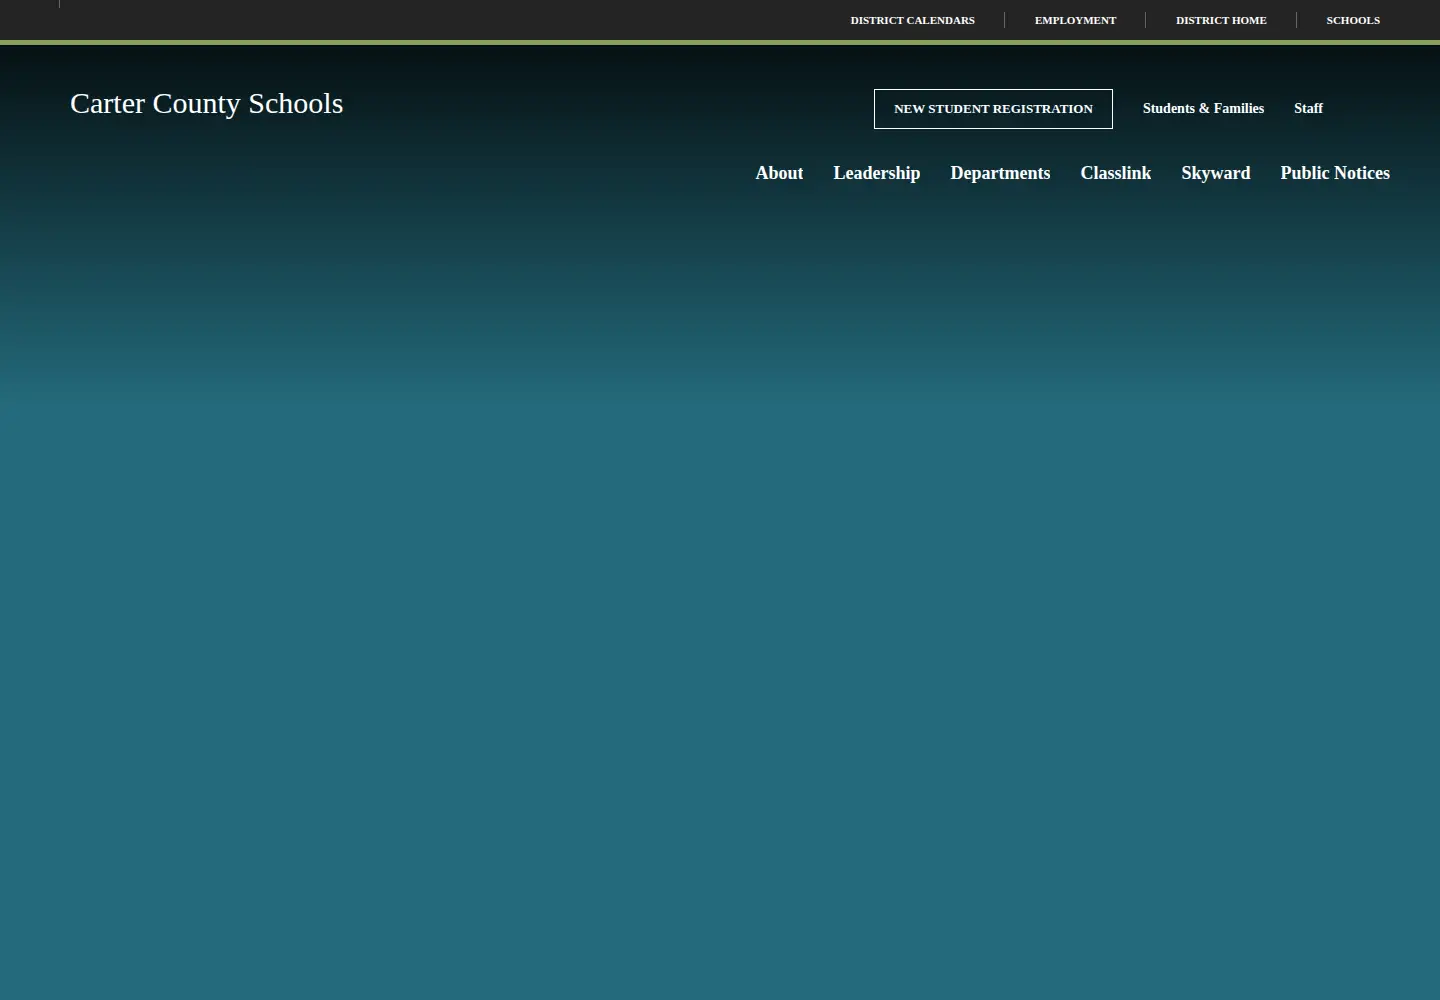Image resolution: width=1440 pixels, height=1000 pixels.
Task: Click the New Student Registration button
Action: [993, 109]
